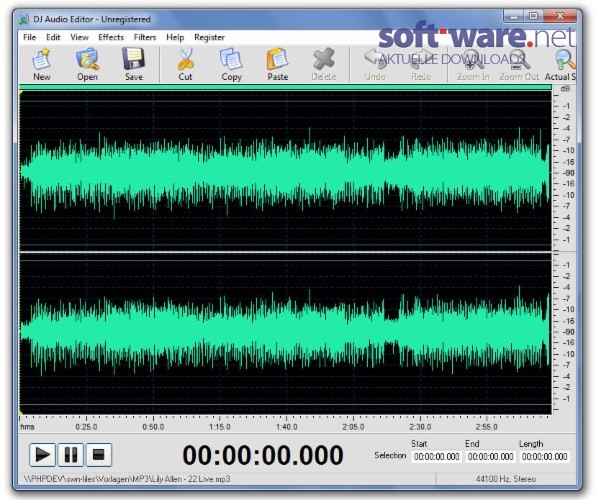Click the dB label on the level scale

point(565,89)
